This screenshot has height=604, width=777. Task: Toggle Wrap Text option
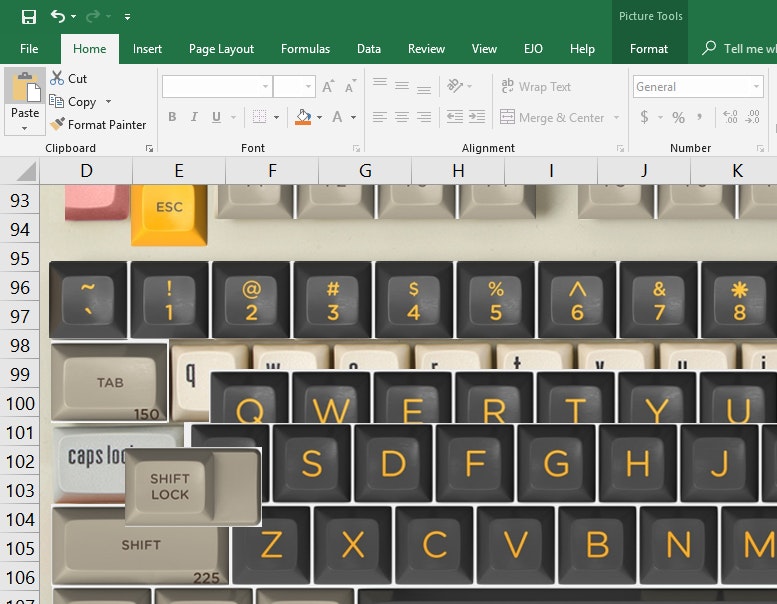click(536, 87)
